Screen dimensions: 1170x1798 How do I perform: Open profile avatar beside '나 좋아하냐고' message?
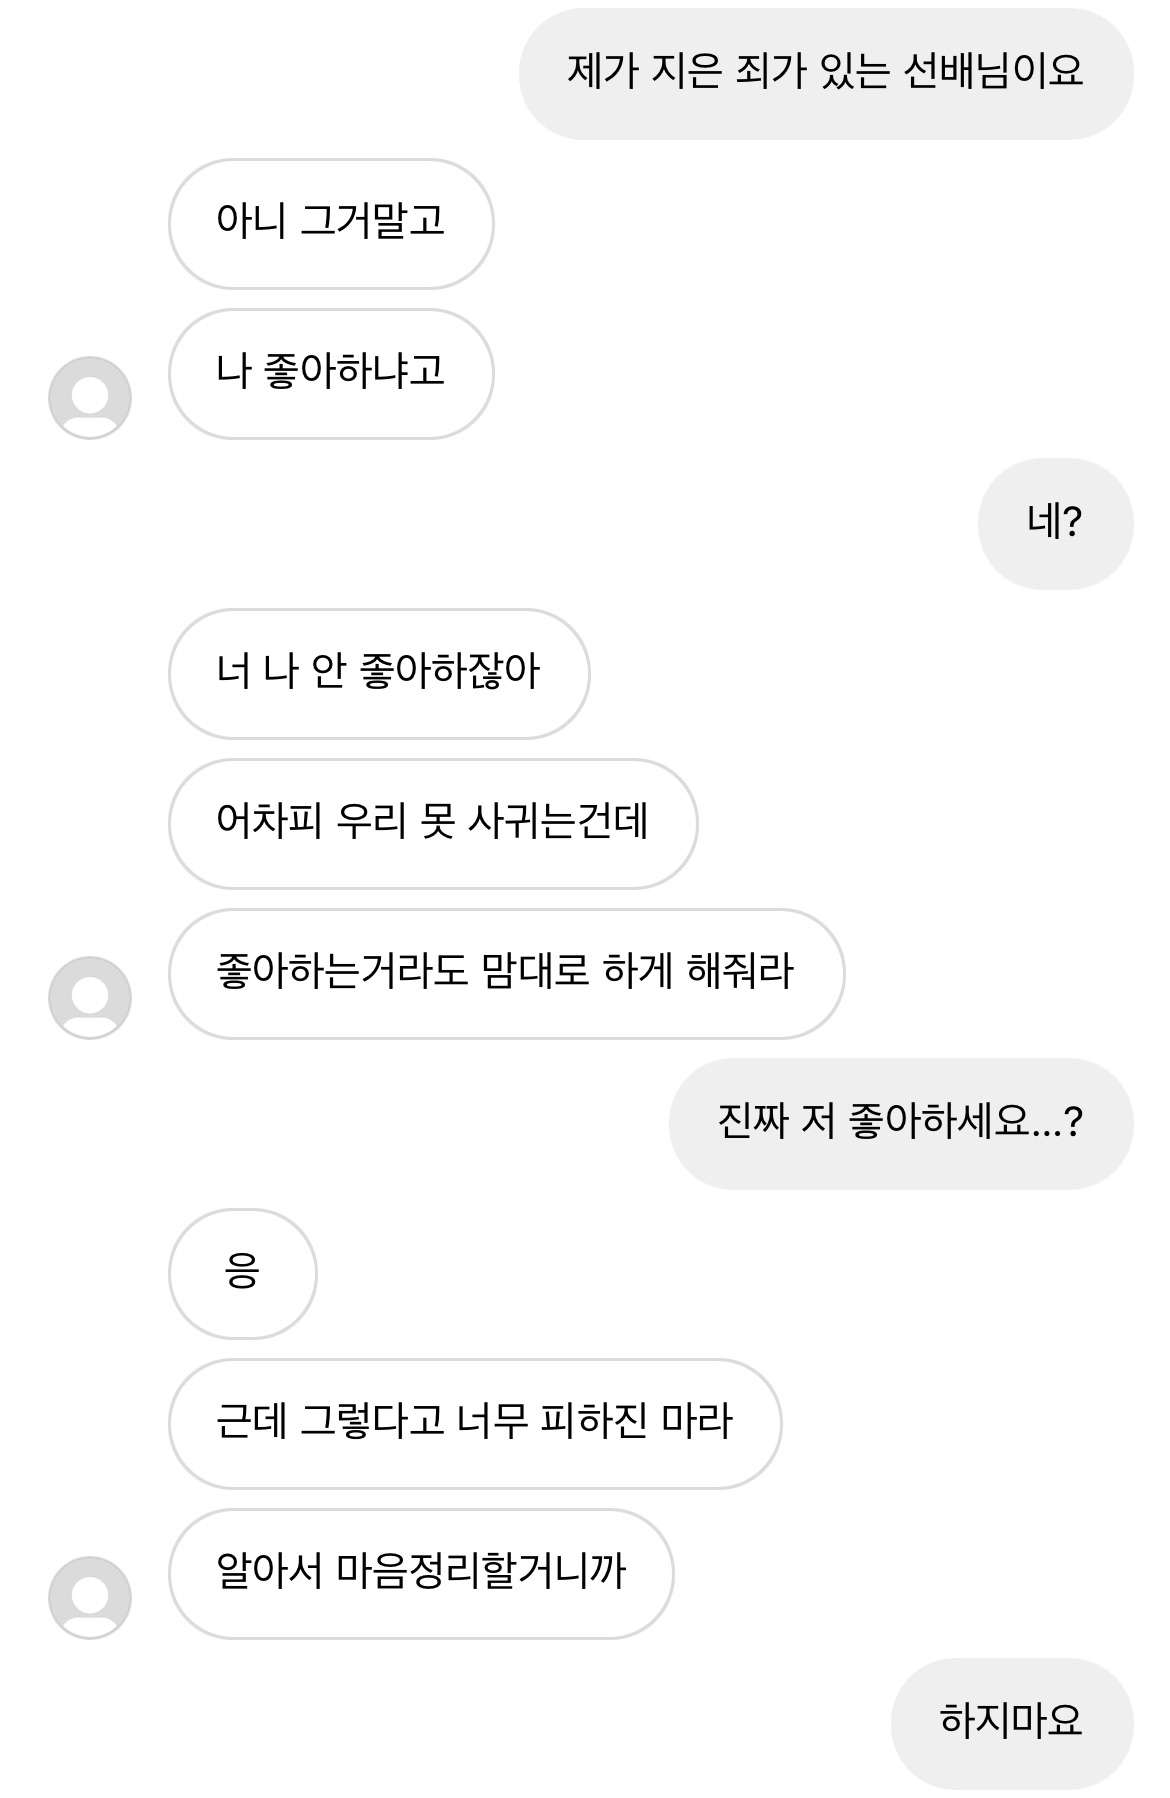pyautogui.click(x=90, y=398)
